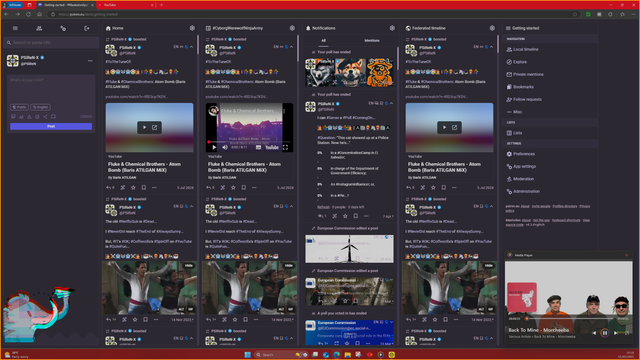The image size is (640, 360).
Task: Click the Media Player seek bar
Action: coord(571,318)
